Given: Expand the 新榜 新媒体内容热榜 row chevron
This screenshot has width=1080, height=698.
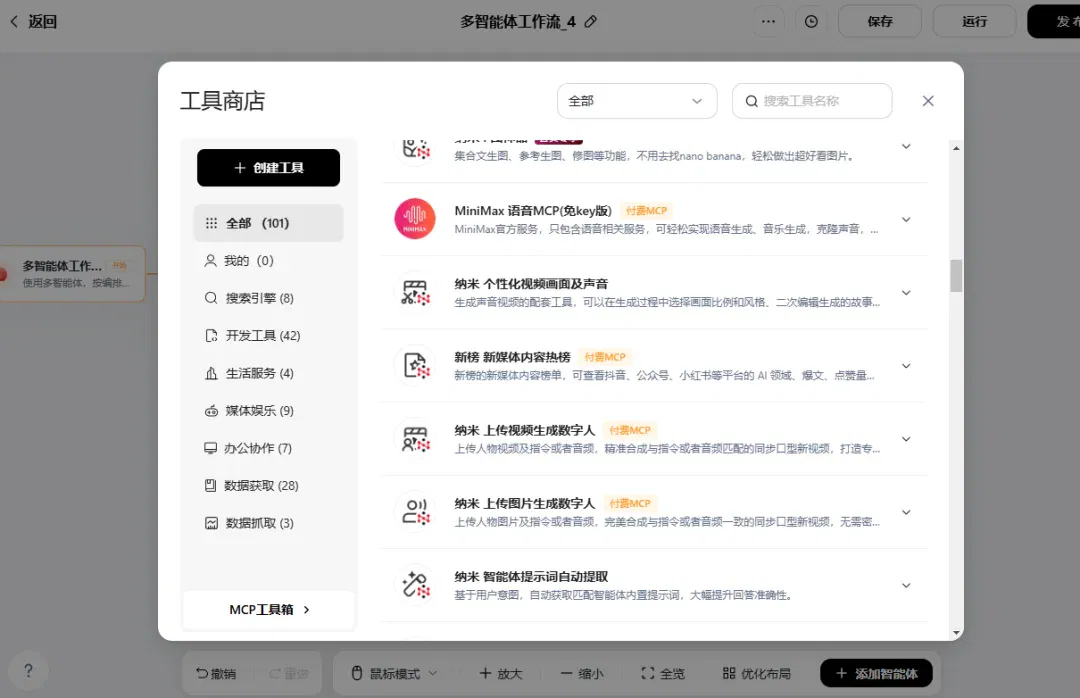Looking at the screenshot, I should pos(906,365).
